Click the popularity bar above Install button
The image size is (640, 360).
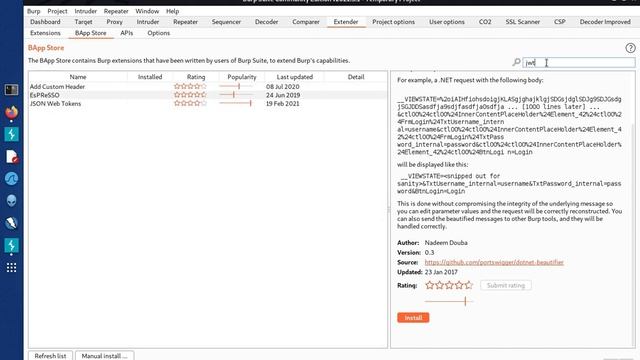tap(449, 301)
